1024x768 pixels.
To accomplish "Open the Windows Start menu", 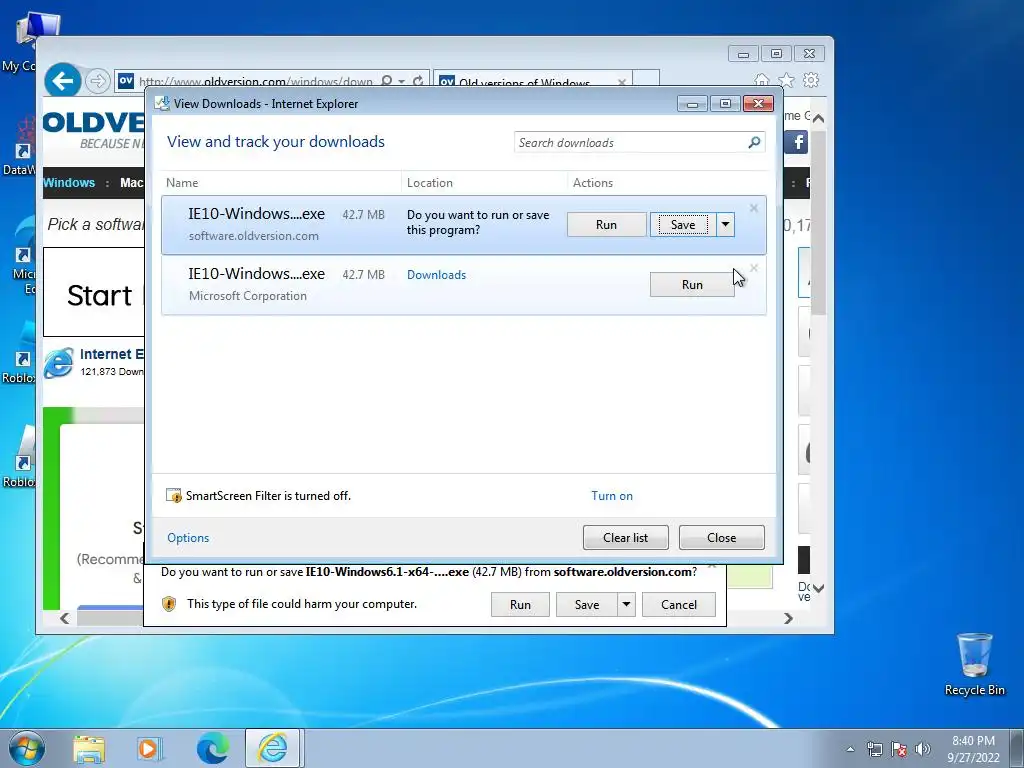I will (x=27, y=748).
